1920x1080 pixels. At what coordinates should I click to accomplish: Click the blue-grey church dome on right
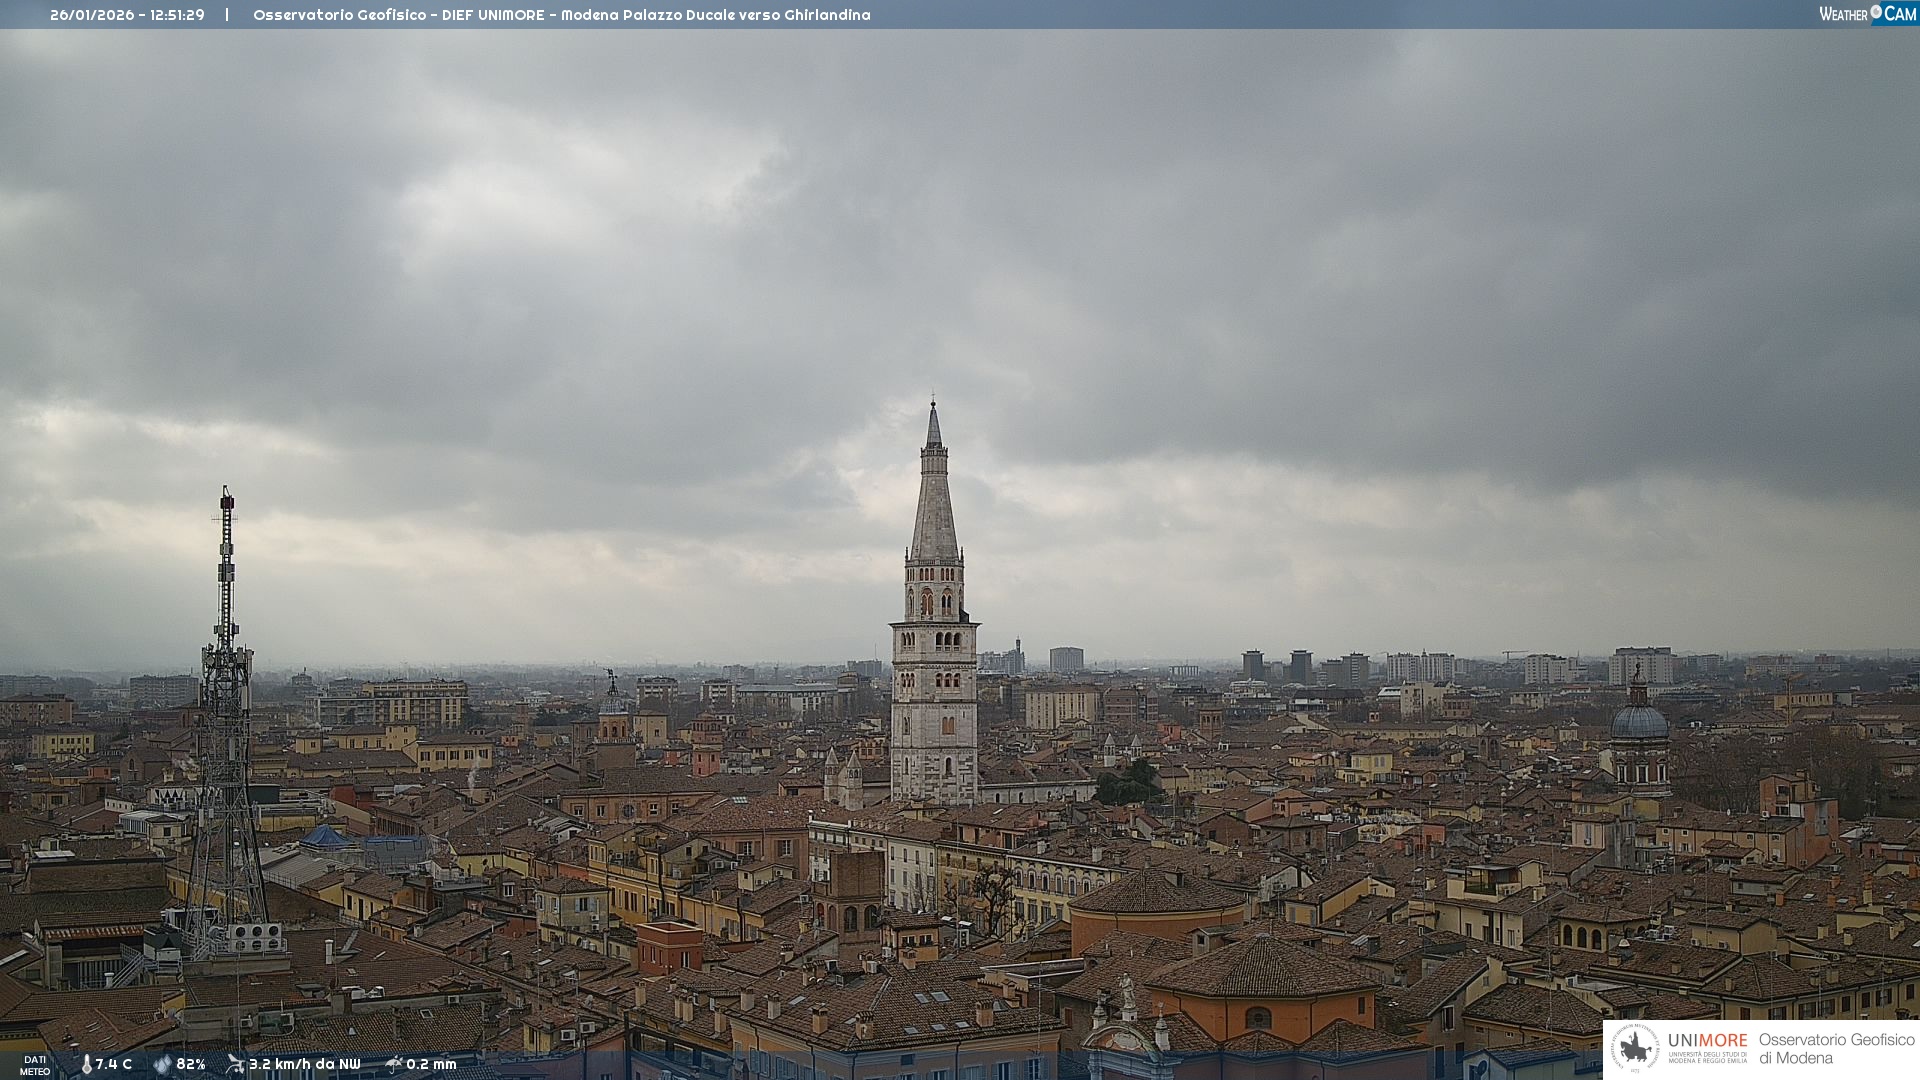tap(1639, 722)
